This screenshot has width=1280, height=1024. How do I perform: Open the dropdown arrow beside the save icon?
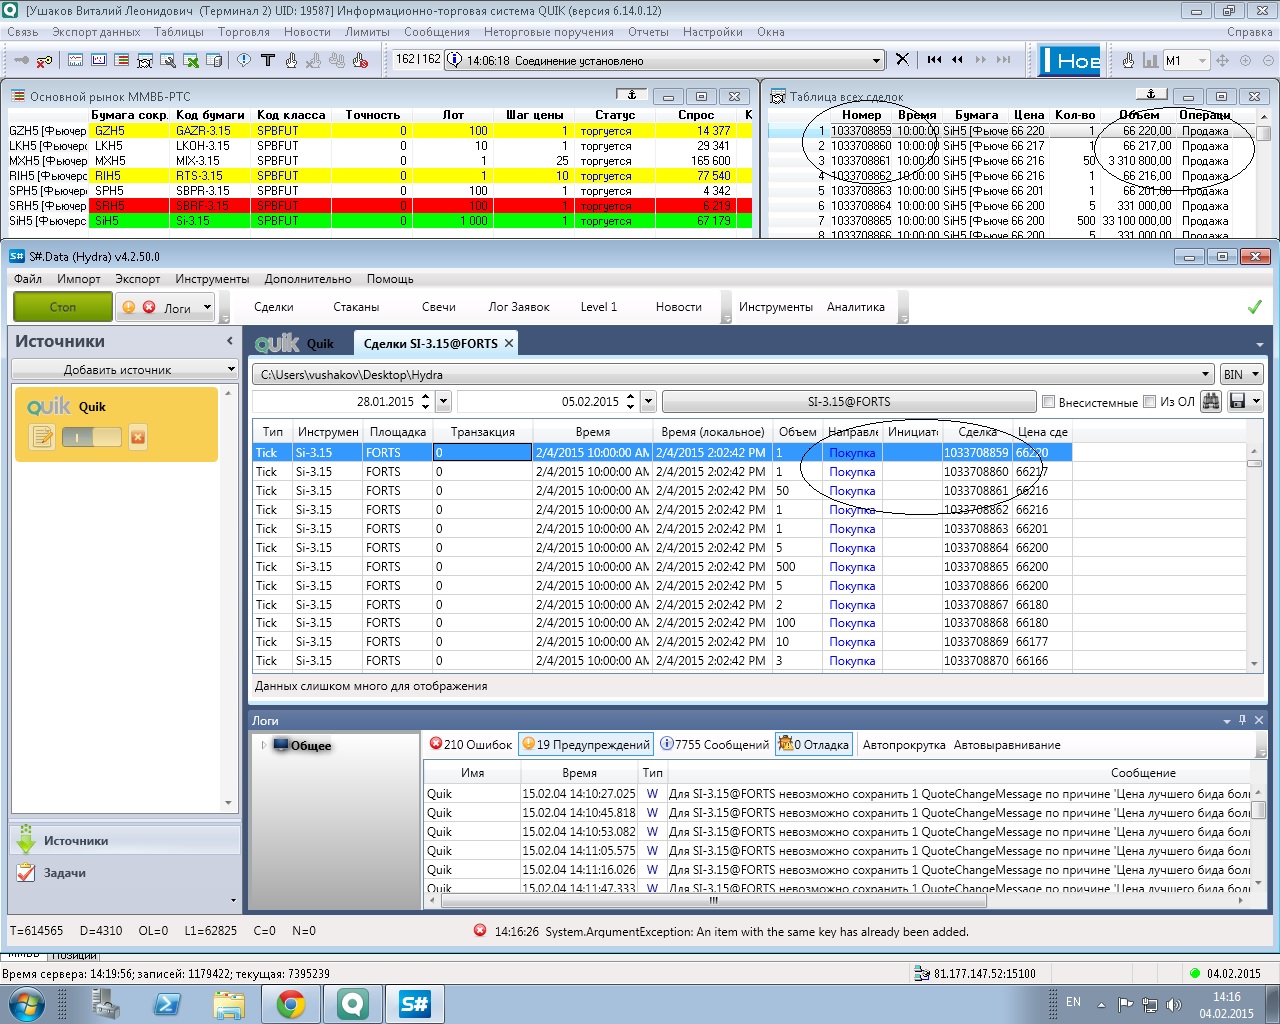[1257, 401]
